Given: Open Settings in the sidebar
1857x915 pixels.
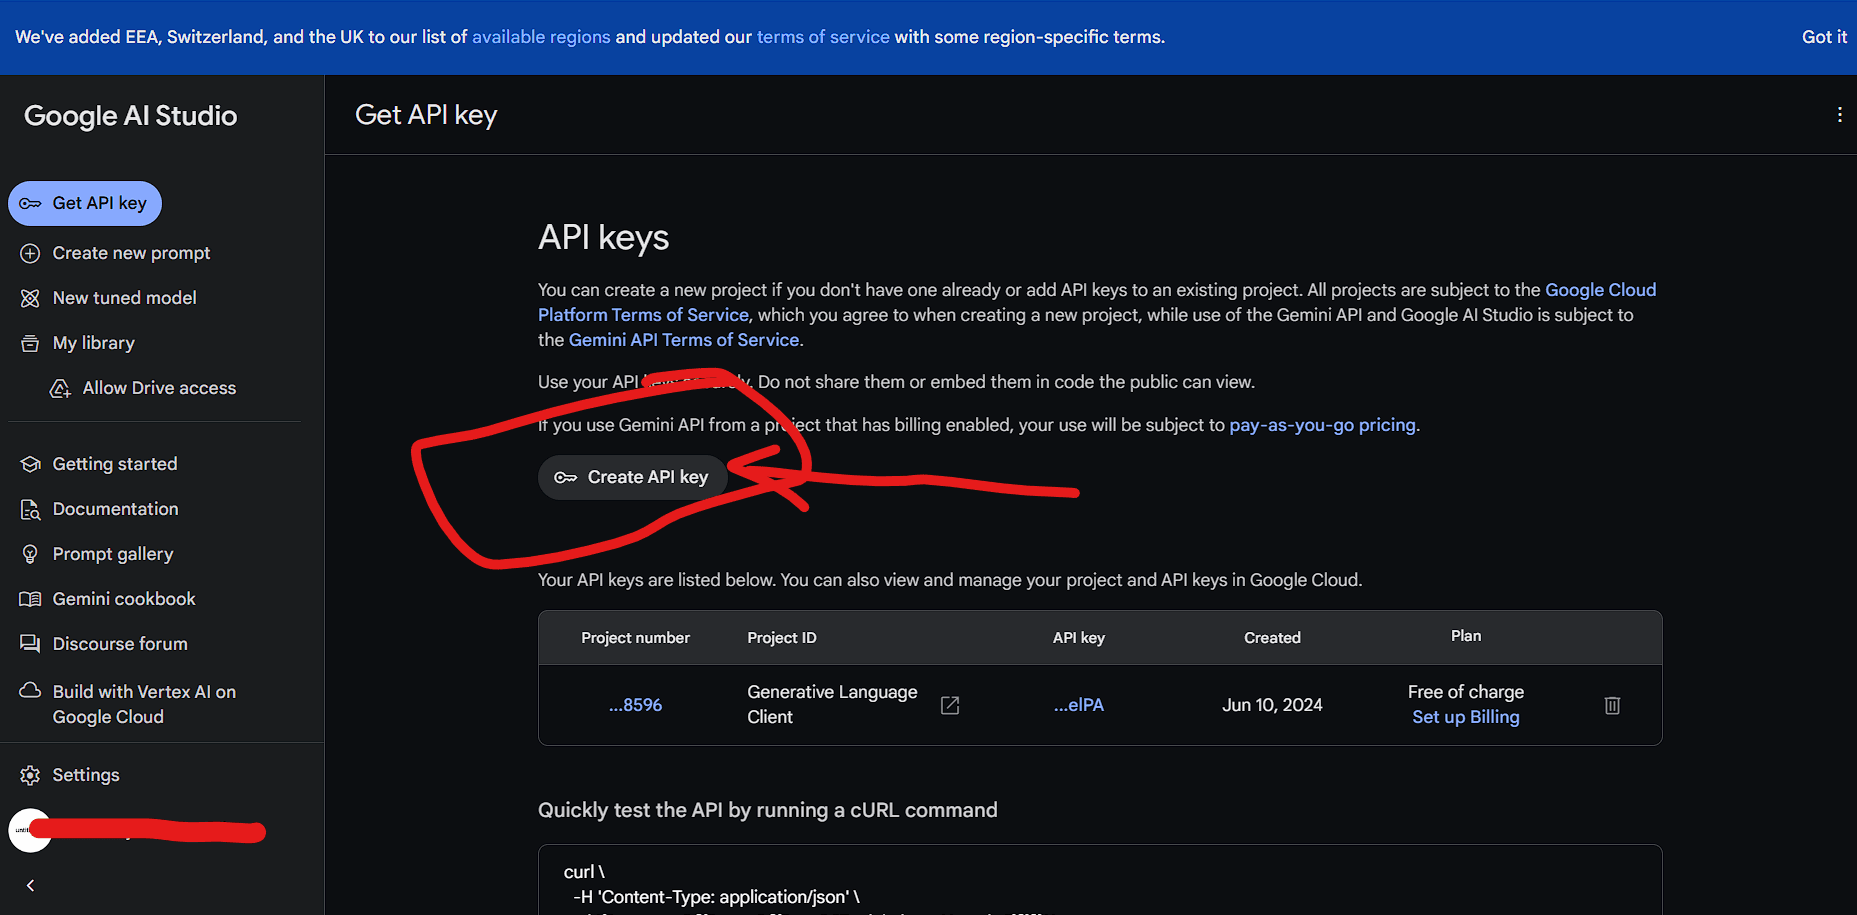Looking at the screenshot, I should [x=85, y=775].
